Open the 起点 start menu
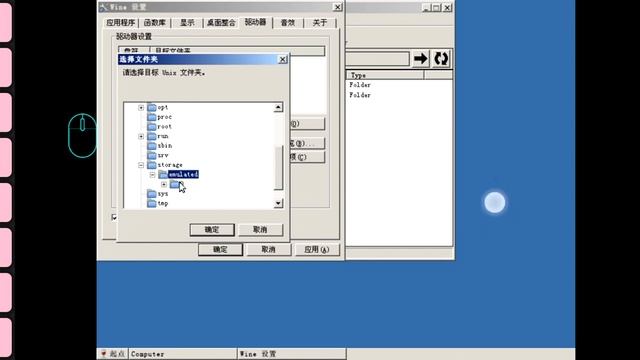 click(x=113, y=354)
